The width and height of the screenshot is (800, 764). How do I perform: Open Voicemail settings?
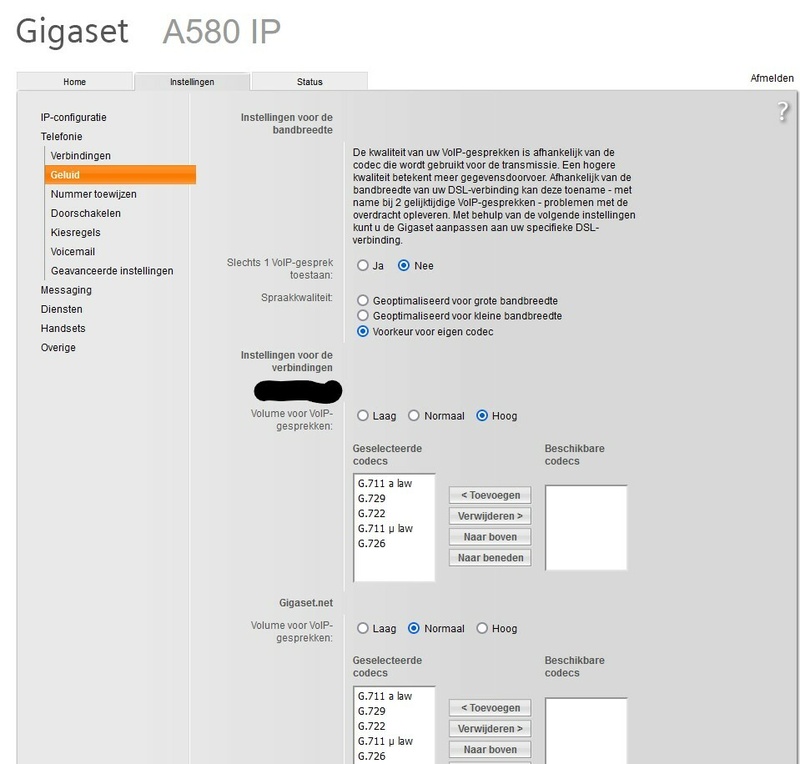[x=72, y=252]
